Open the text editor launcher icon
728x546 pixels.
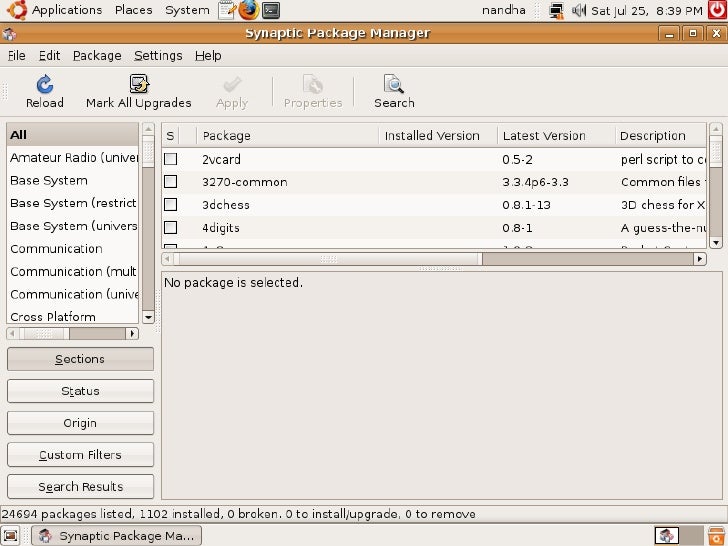[x=228, y=10]
